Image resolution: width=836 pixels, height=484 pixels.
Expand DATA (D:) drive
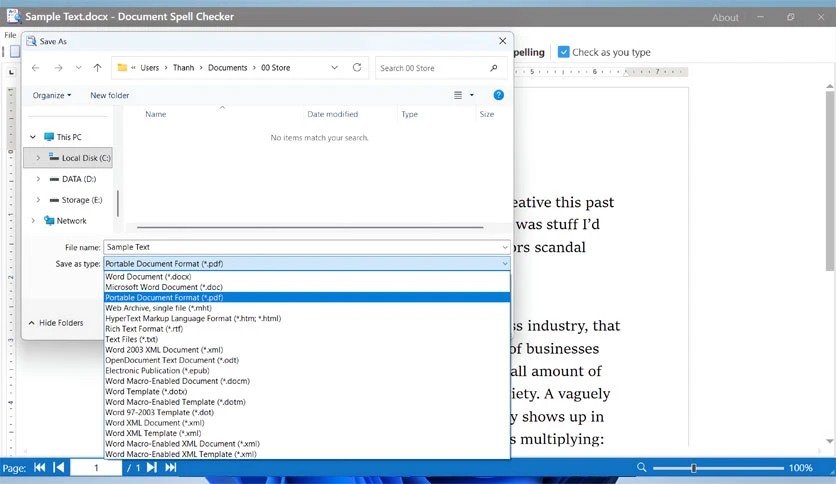coord(38,179)
